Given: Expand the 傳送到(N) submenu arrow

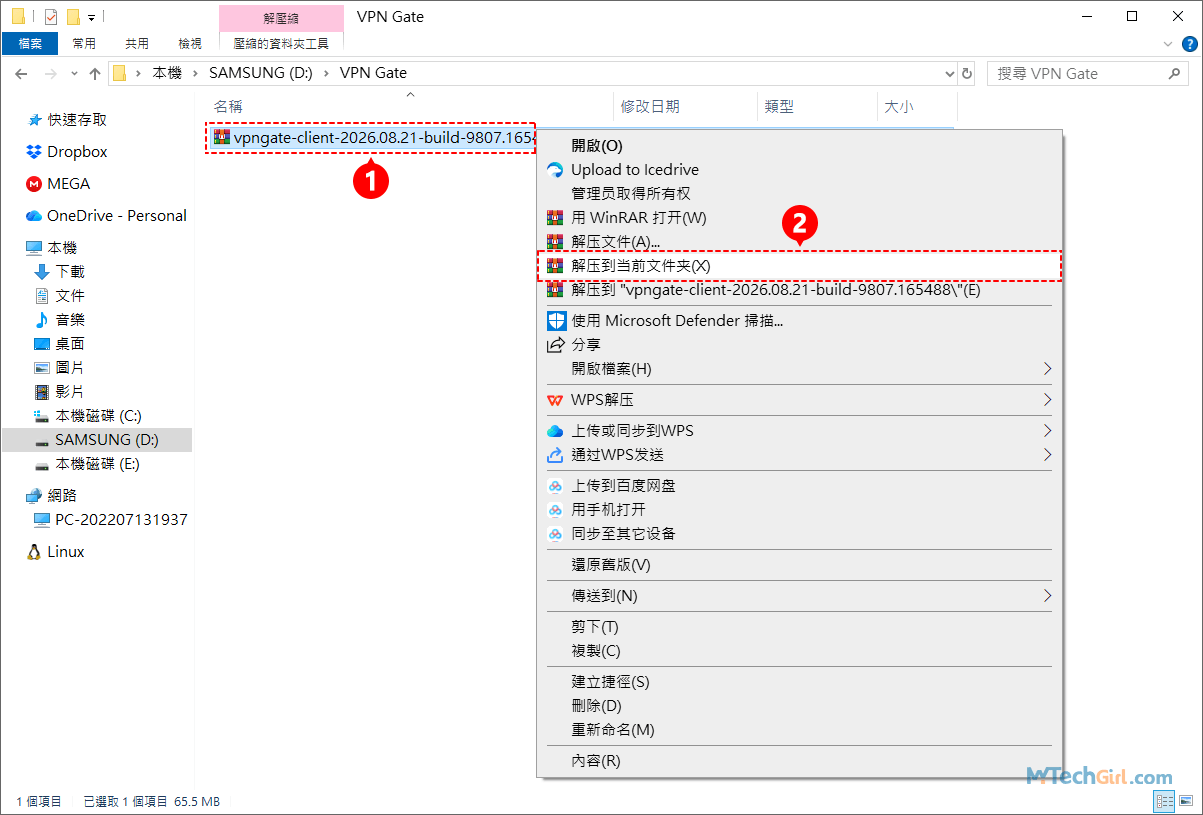Looking at the screenshot, I should pos(1047,596).
